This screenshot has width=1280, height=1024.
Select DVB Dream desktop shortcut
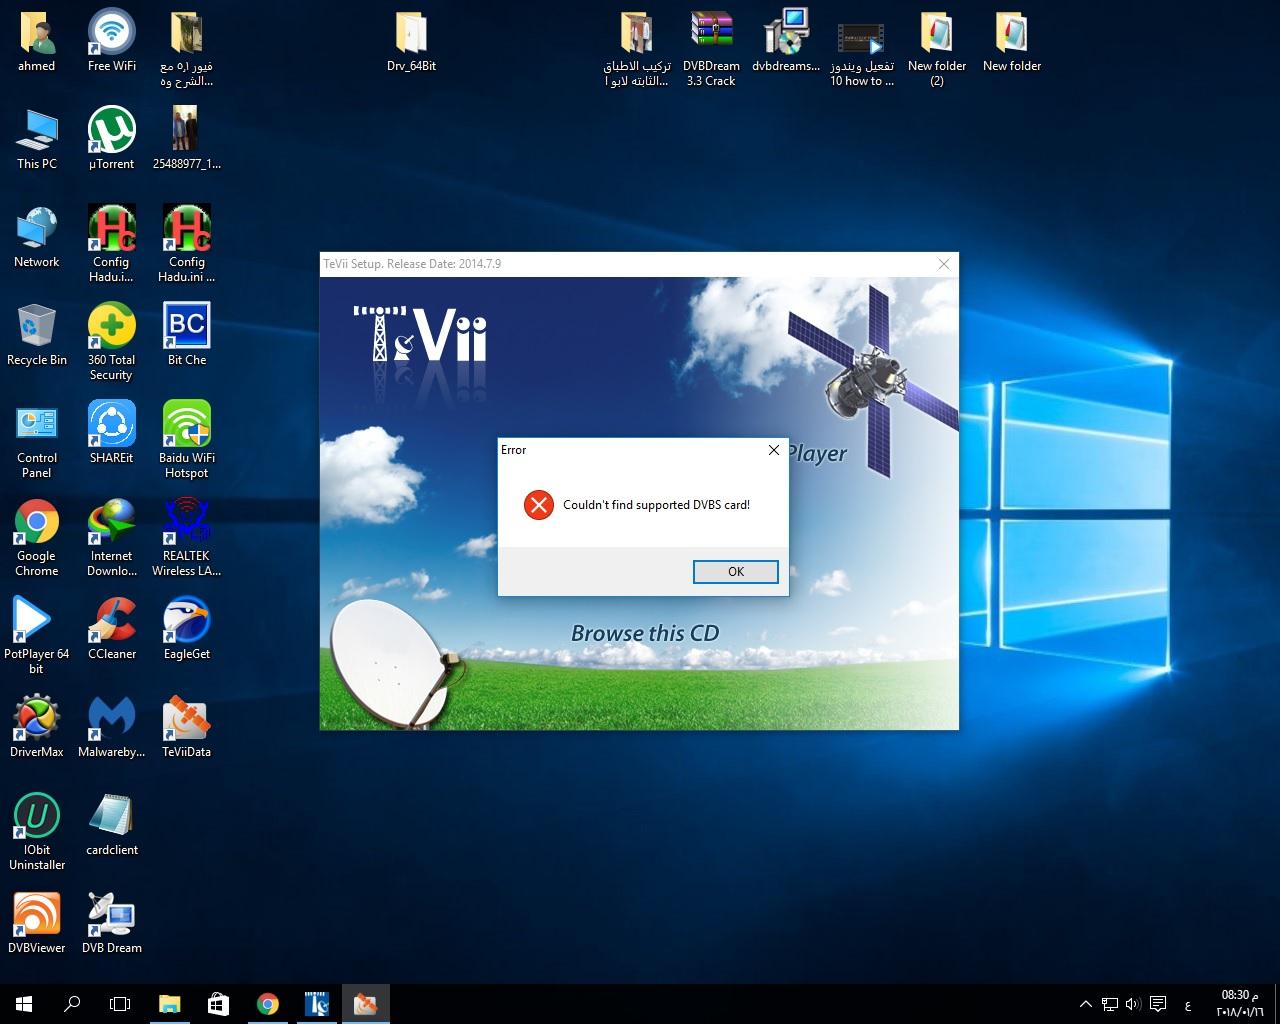[x=112, y=924]
